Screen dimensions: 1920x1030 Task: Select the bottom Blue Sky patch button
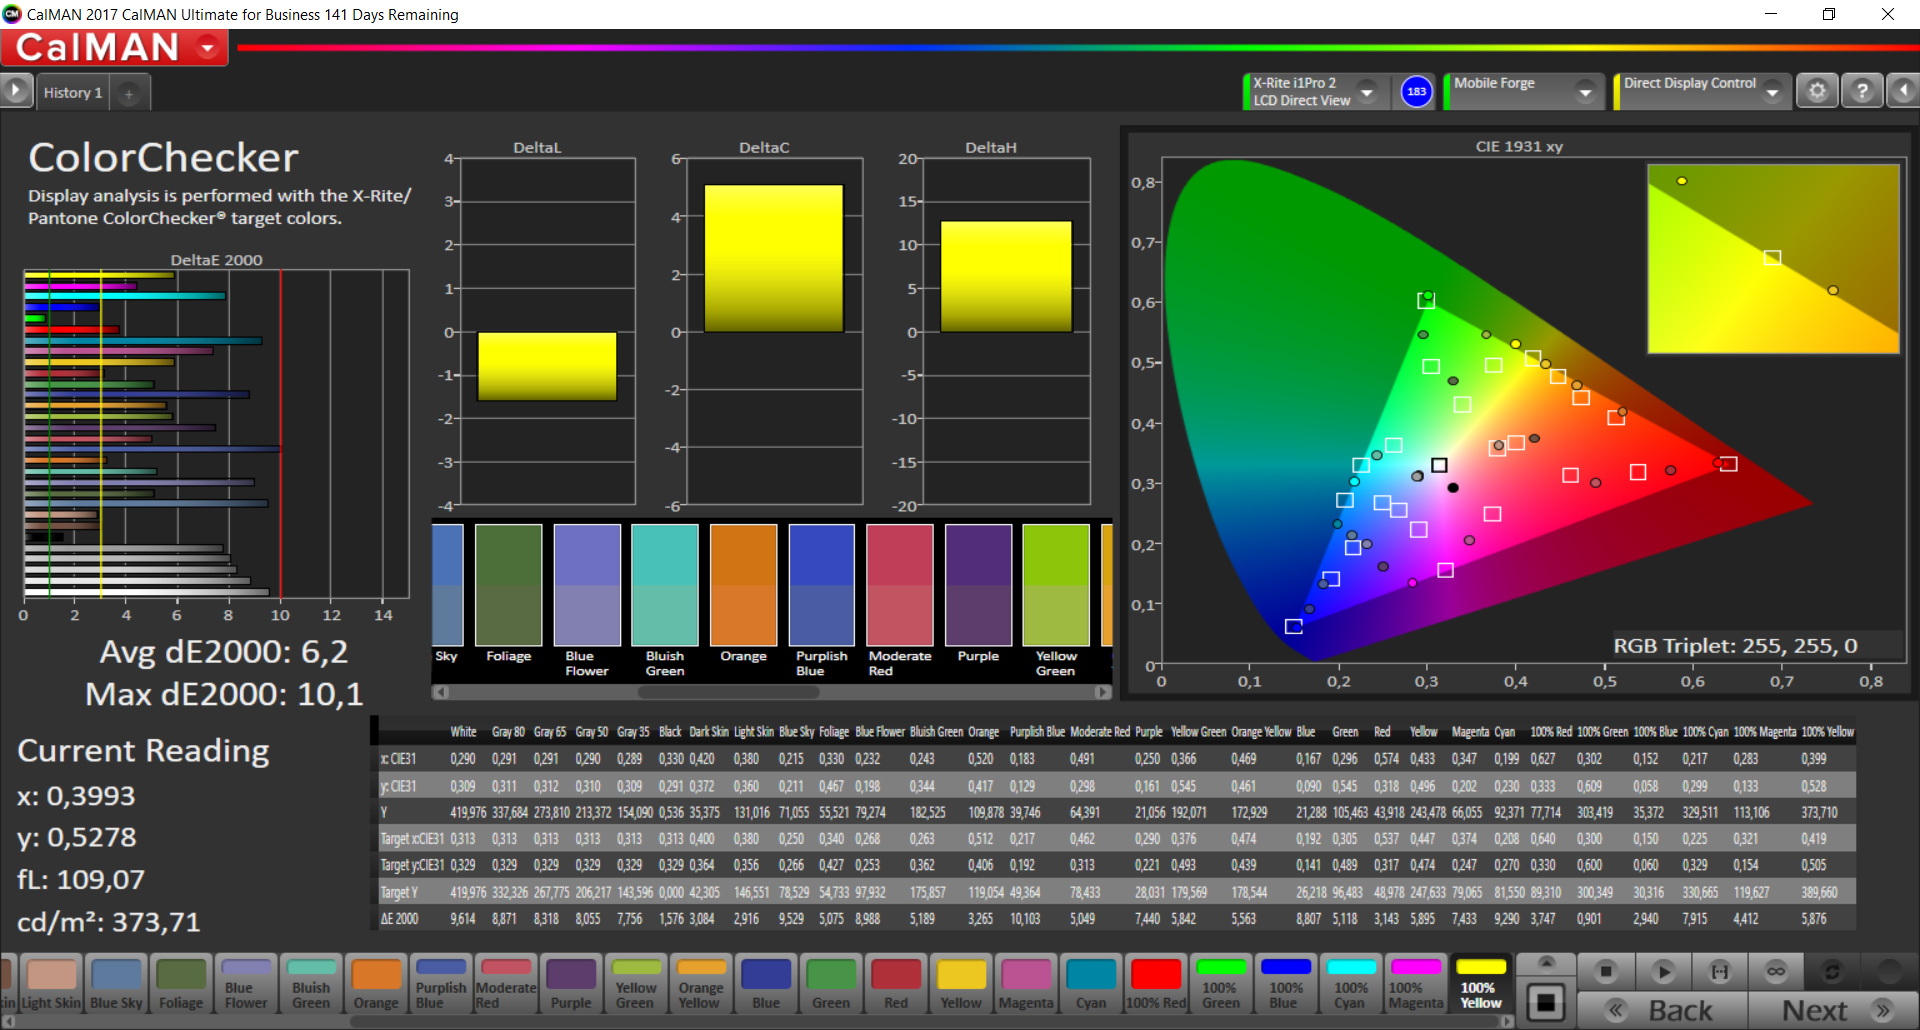(x=116, y=984)
